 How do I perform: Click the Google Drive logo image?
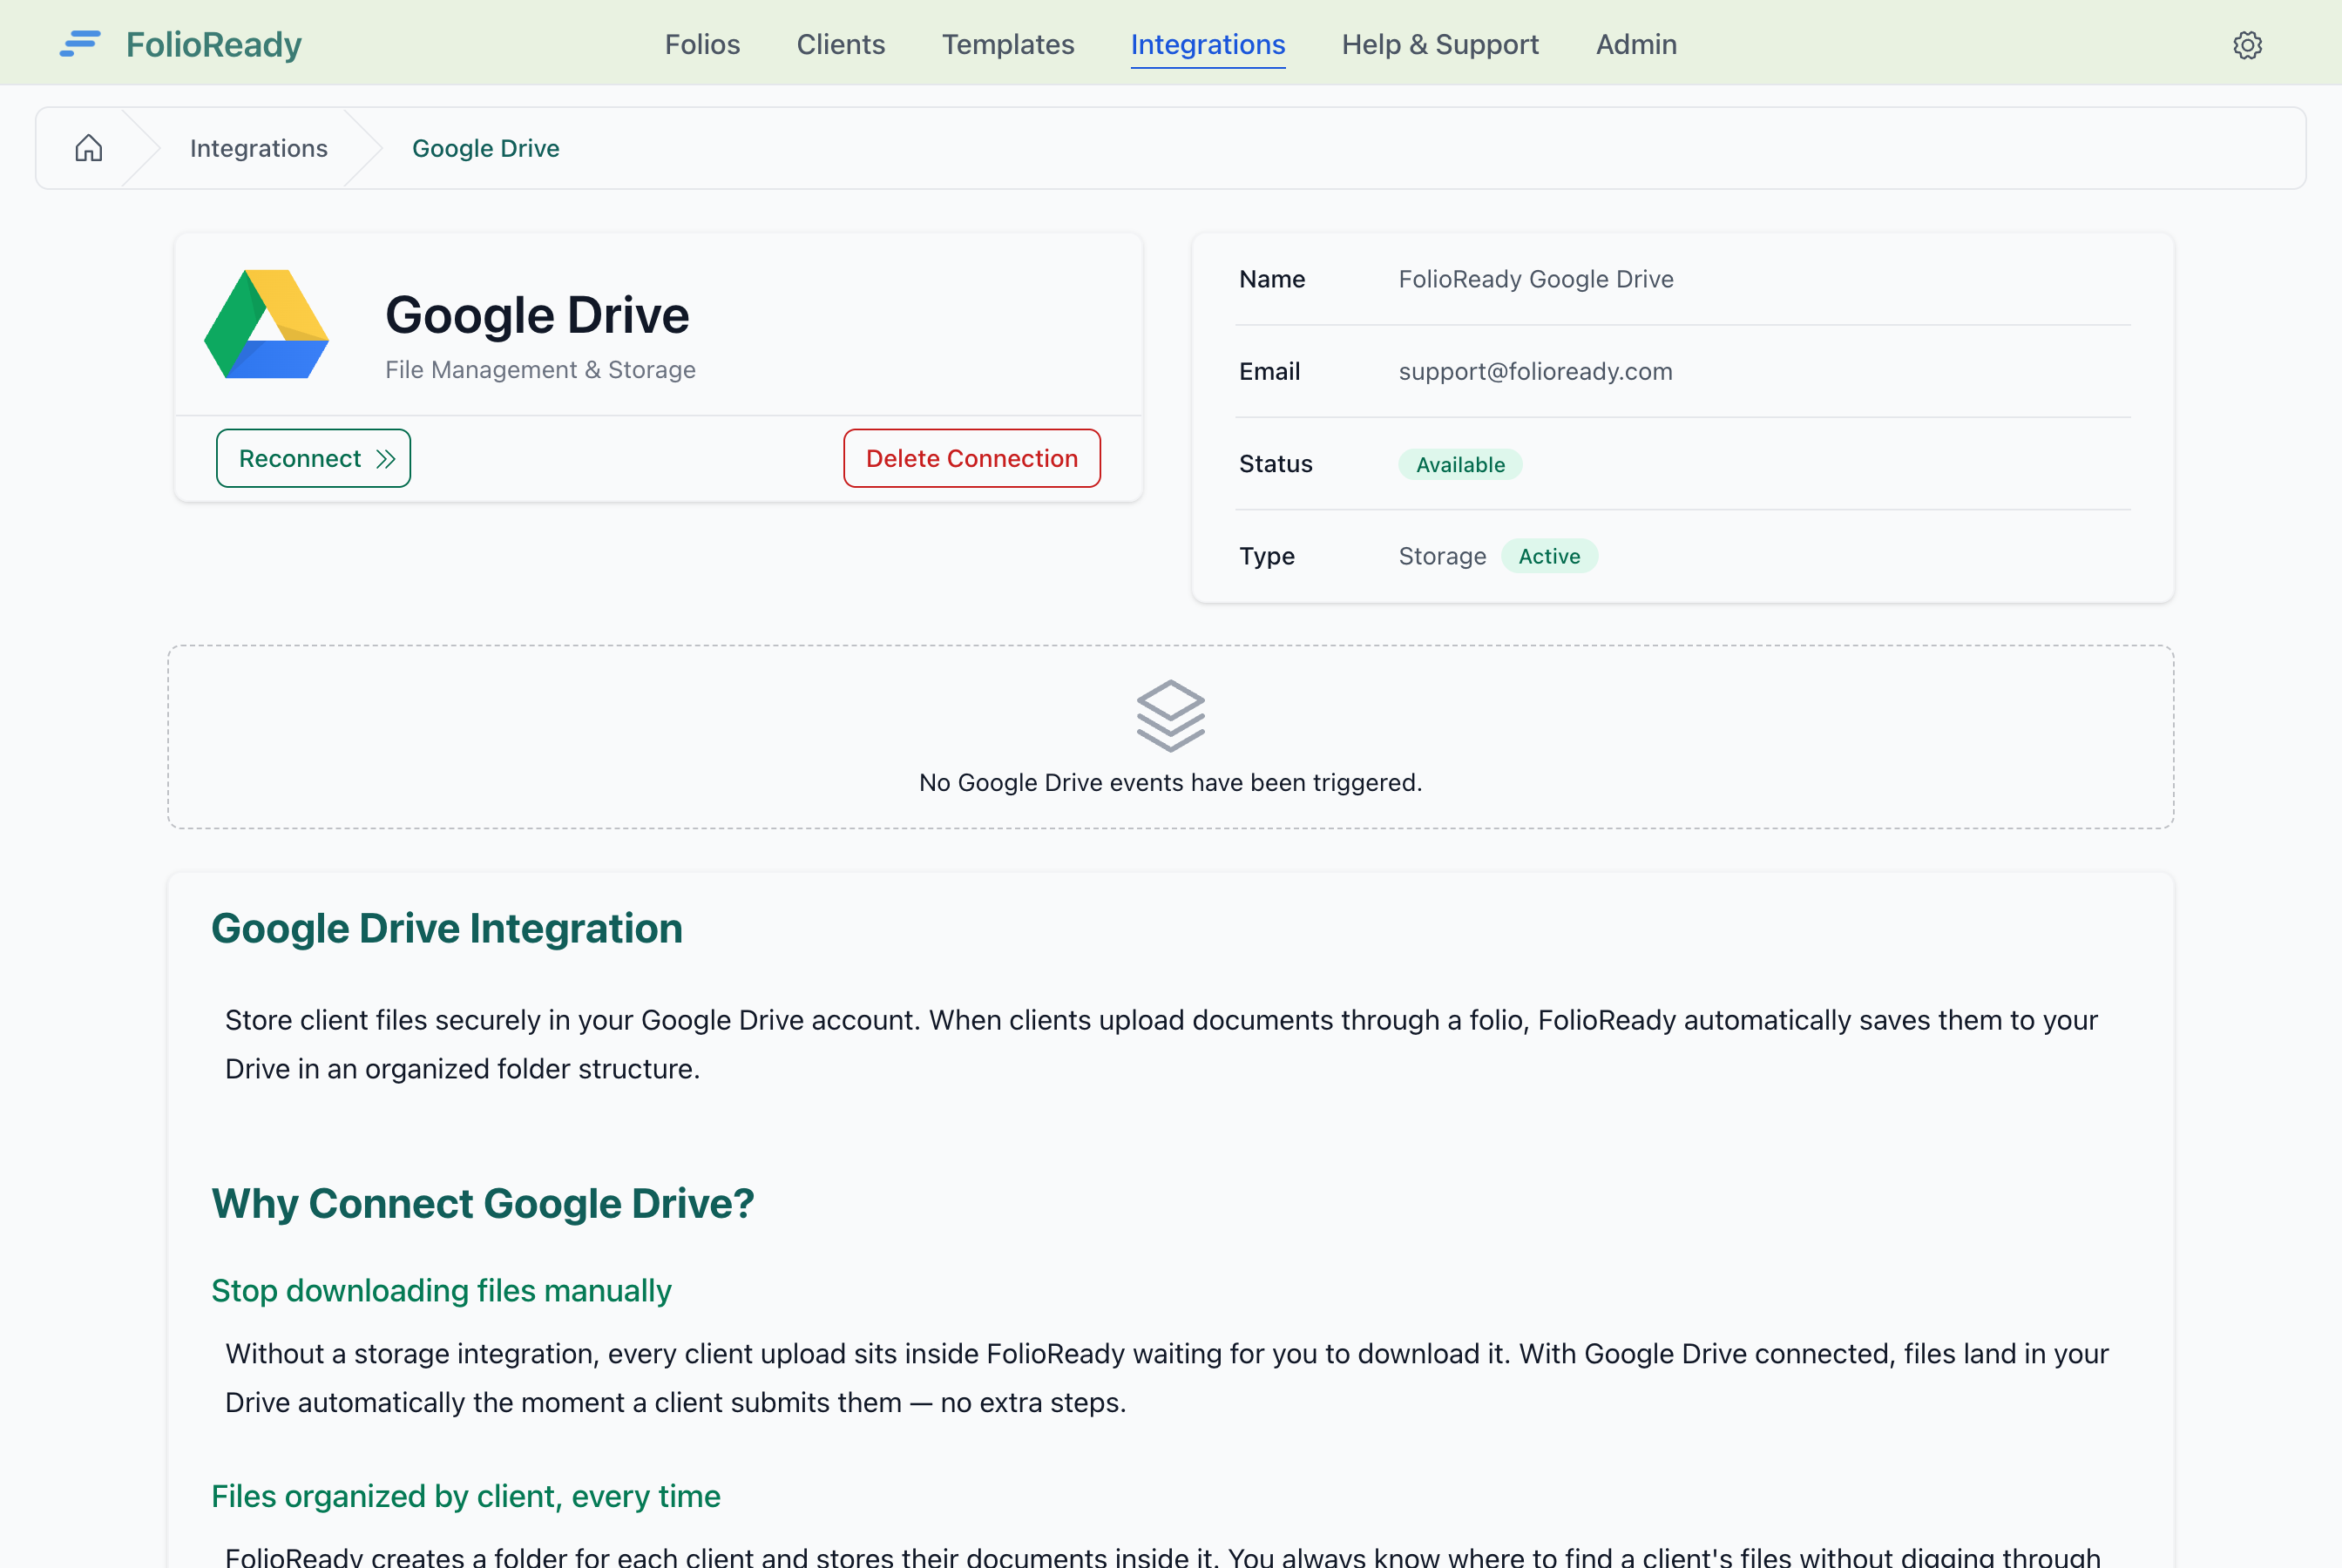tap(266, 324)
